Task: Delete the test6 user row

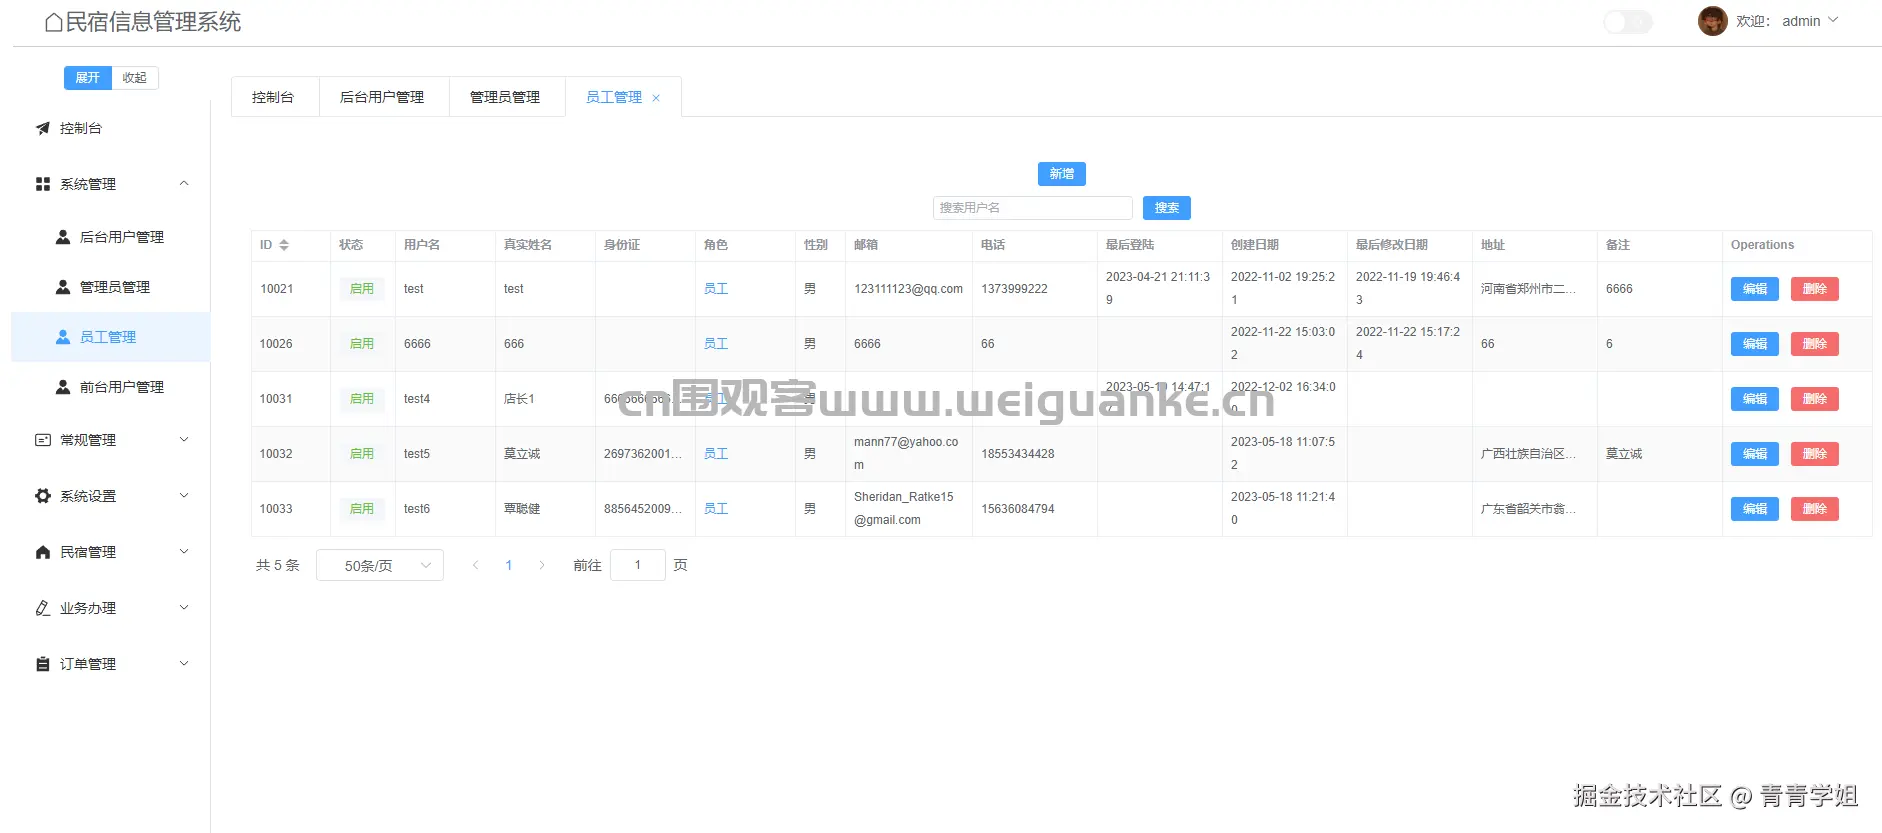Action: 1815,509
